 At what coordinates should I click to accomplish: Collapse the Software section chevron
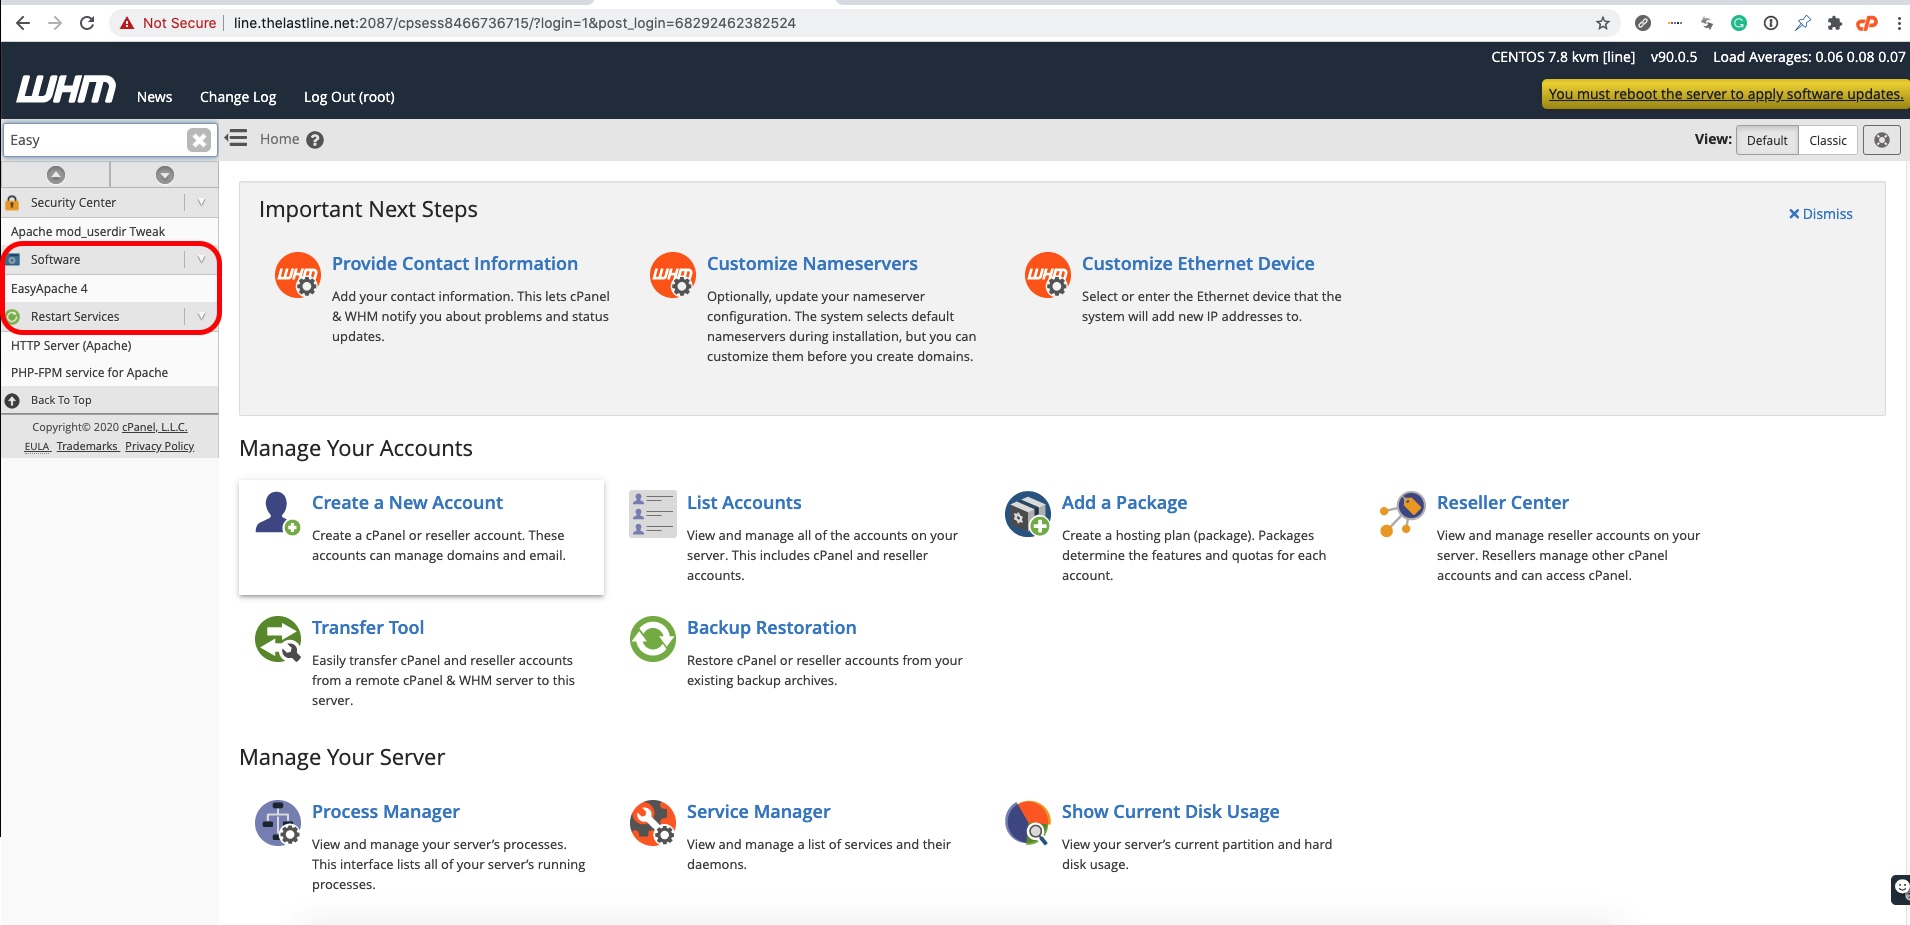click(x=201, y=260)
